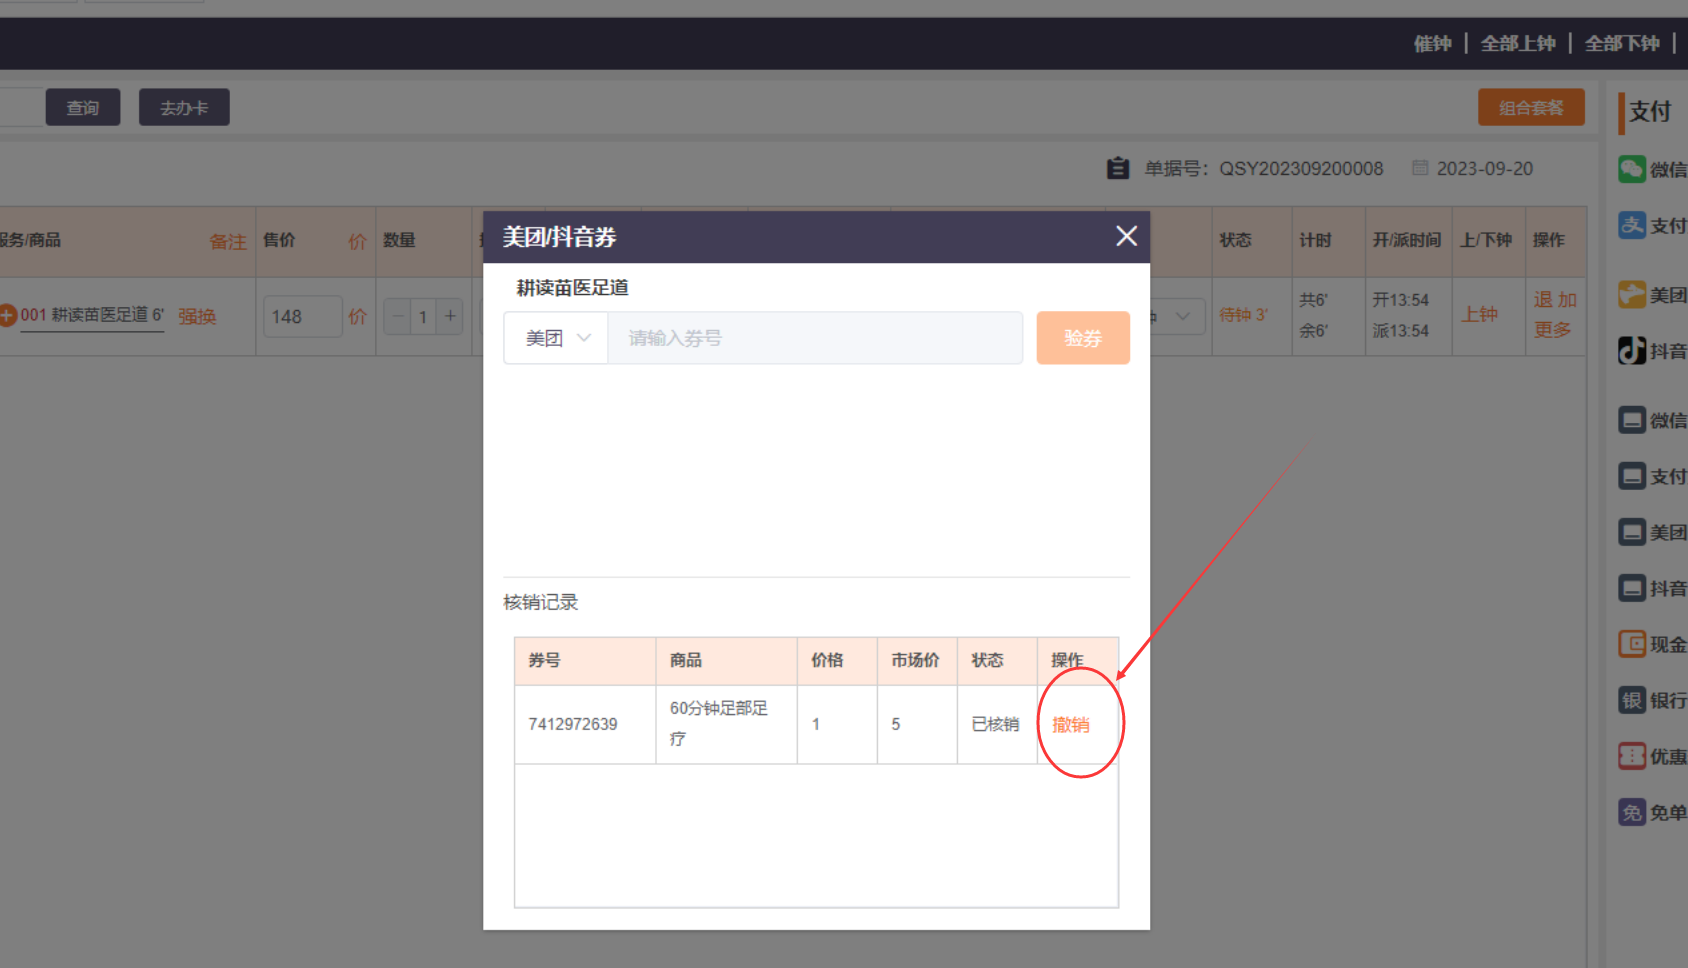Screen dimensions: 1688x968
Task: Select the dark card icon beside 抖音
Action: (1632, 588)
